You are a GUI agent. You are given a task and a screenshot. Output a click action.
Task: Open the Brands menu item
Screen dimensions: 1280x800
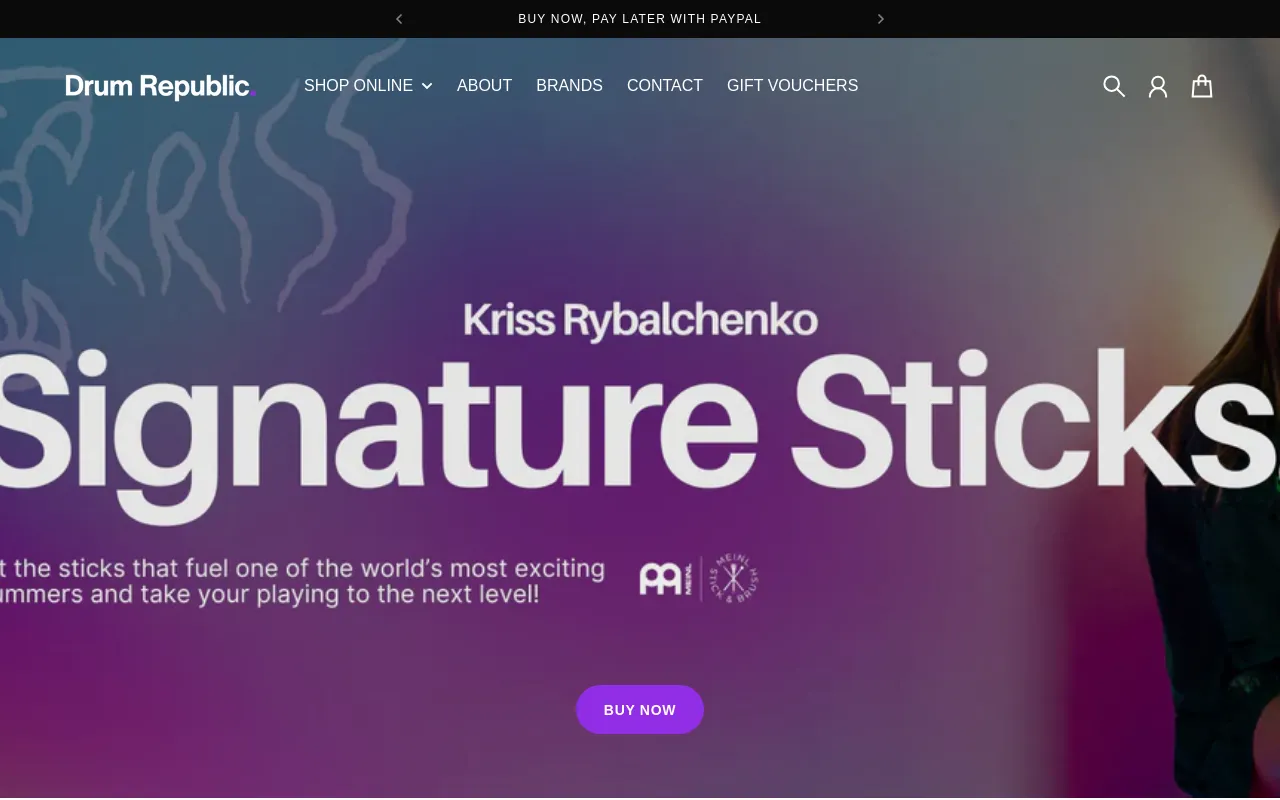[x=569, y=86]
